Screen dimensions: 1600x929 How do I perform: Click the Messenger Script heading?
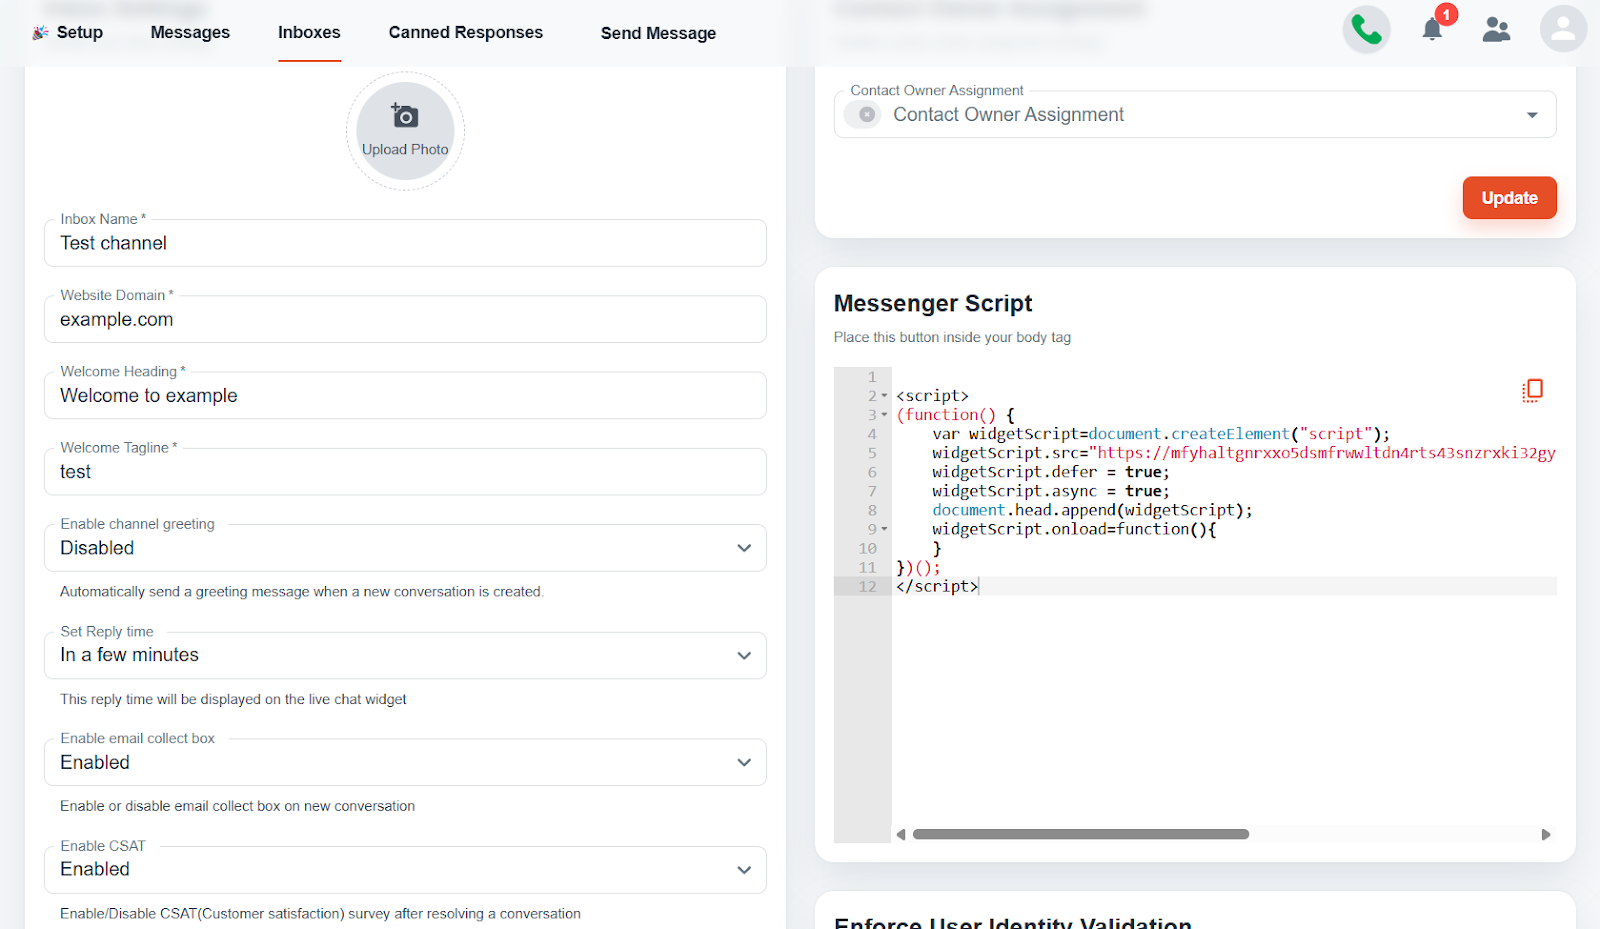pyautogui.click(x=933, y=303)
